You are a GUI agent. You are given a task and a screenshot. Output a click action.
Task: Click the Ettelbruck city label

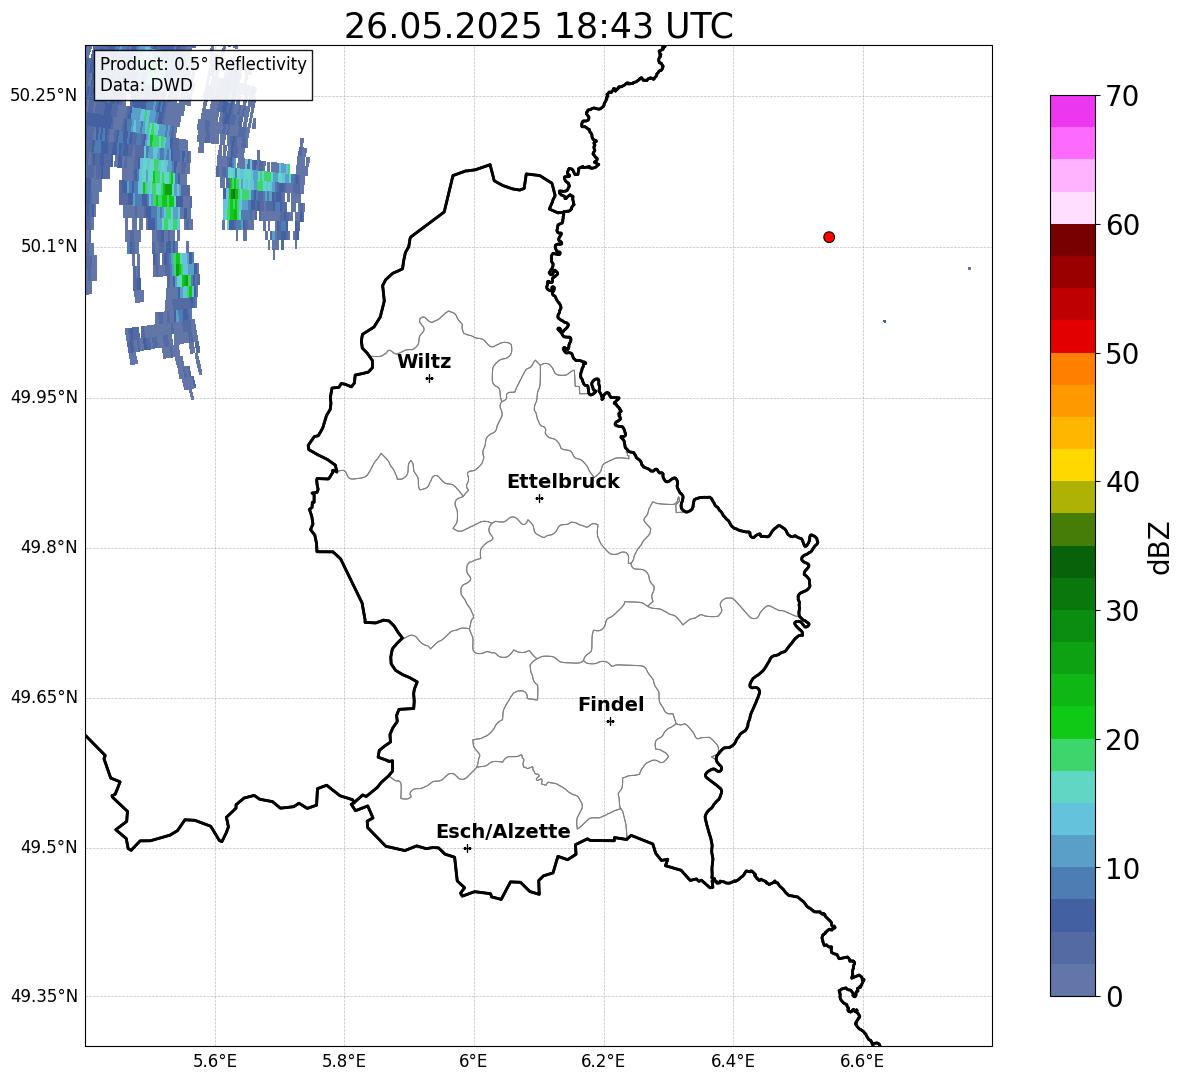click(x=563, y=482)
